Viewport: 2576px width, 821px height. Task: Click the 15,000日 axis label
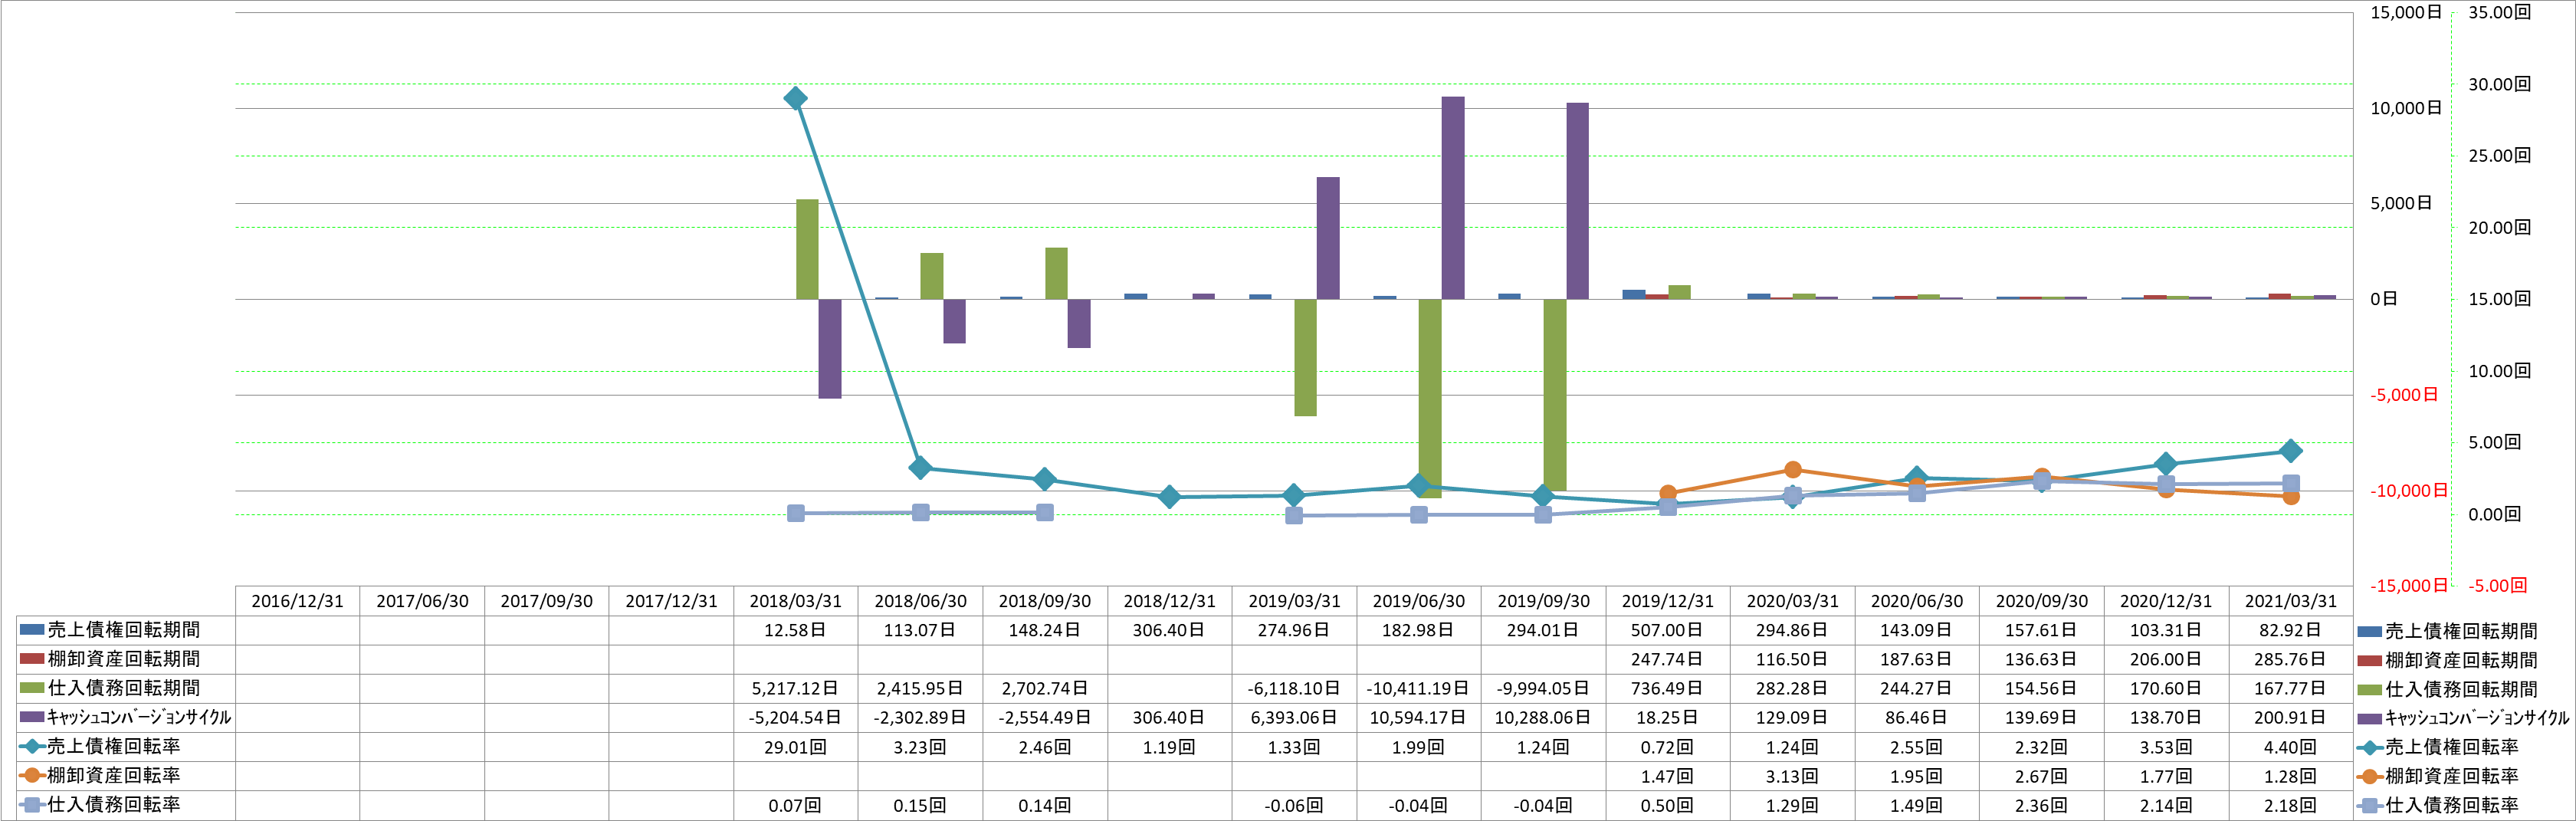pos(2406,12)
